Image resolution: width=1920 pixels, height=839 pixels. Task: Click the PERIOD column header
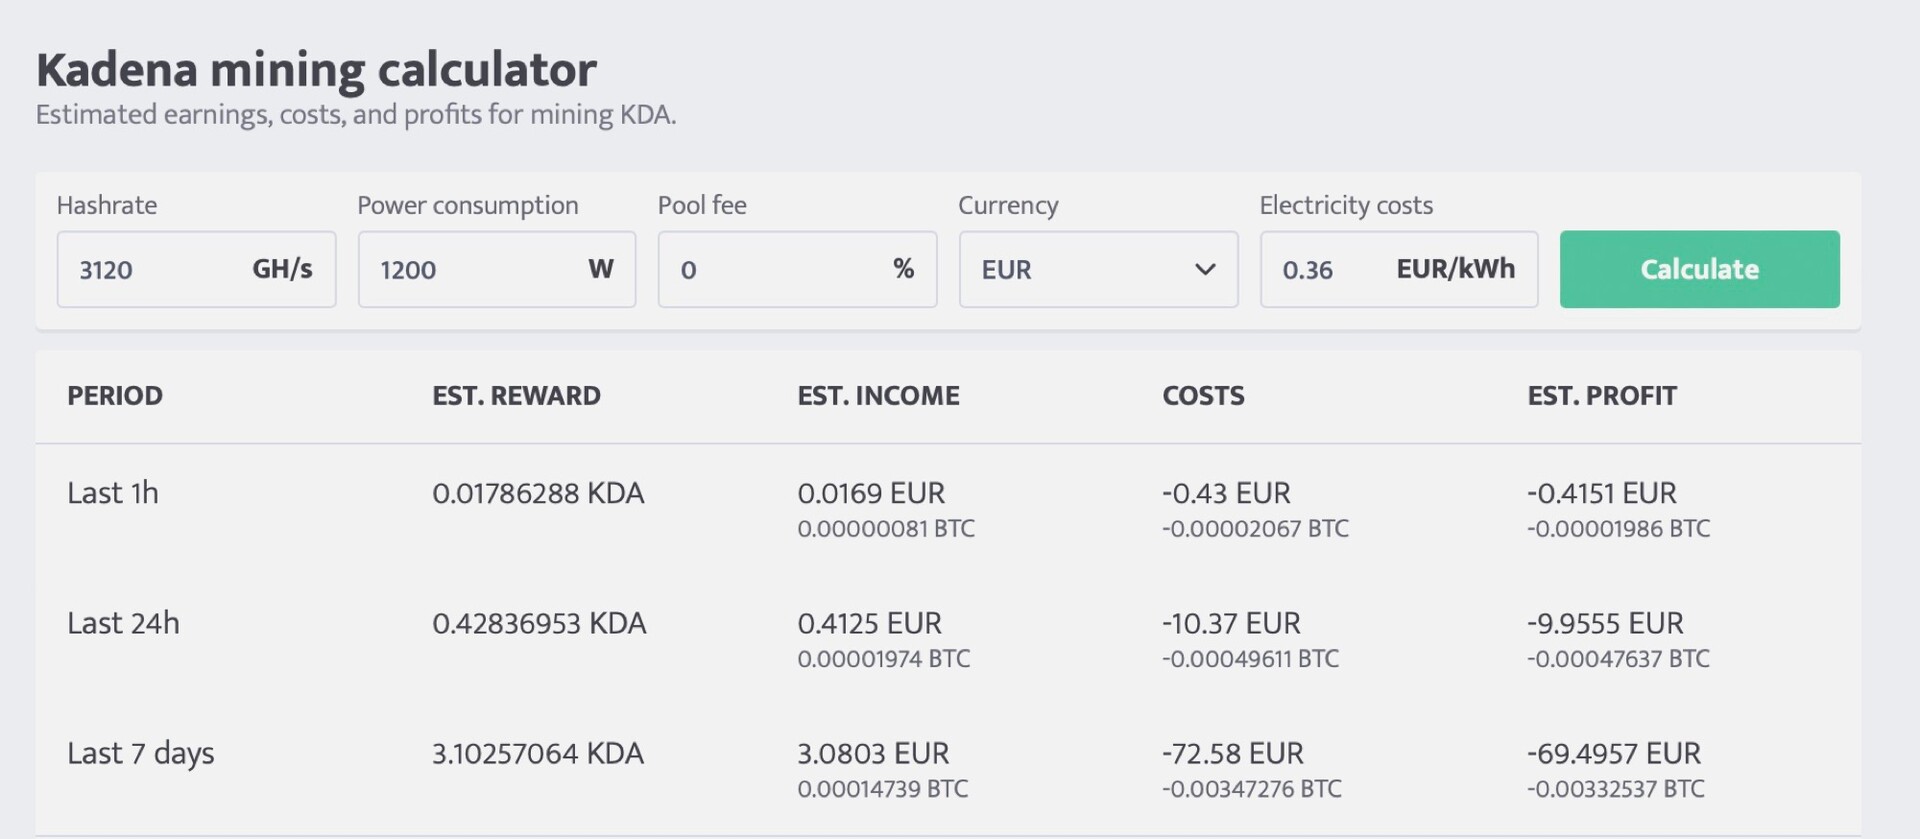[x=115, y=396]
